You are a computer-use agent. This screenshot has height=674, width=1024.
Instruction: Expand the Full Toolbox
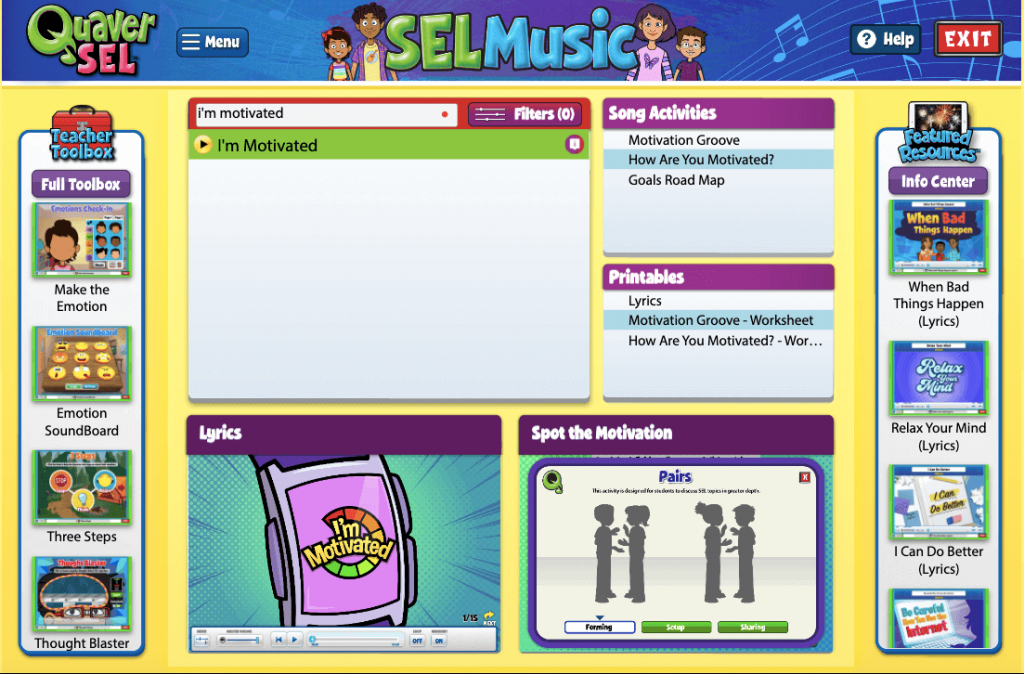tap(81, 184)
